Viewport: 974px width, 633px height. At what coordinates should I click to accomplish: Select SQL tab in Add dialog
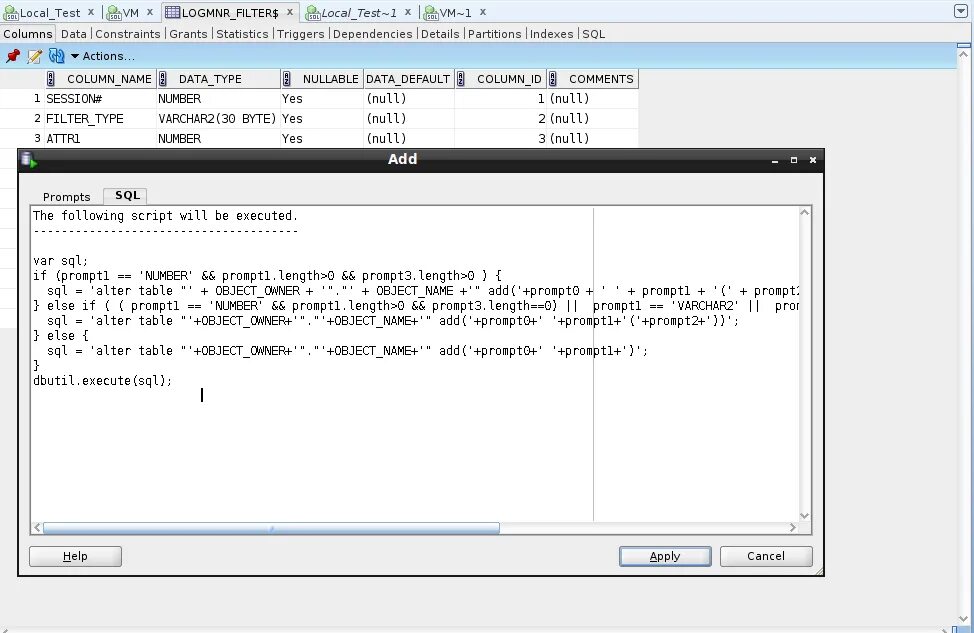(126, 196)
